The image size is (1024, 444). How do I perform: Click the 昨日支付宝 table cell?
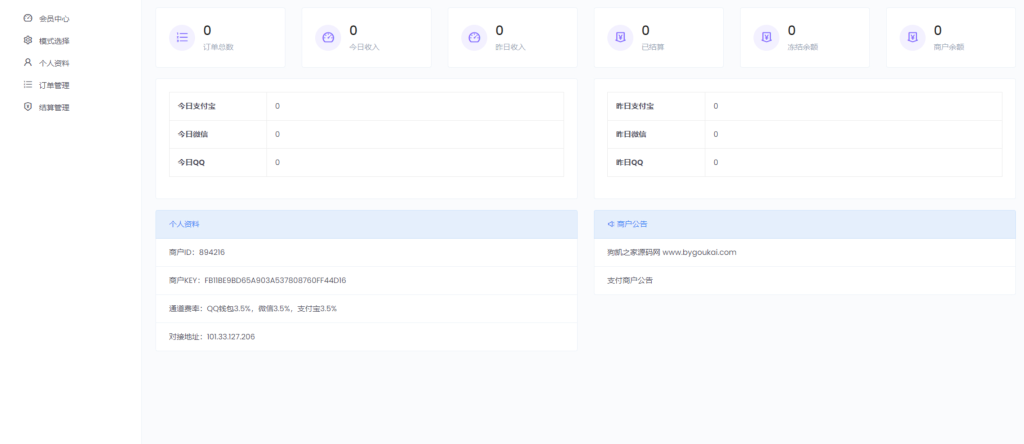[656, 106]
